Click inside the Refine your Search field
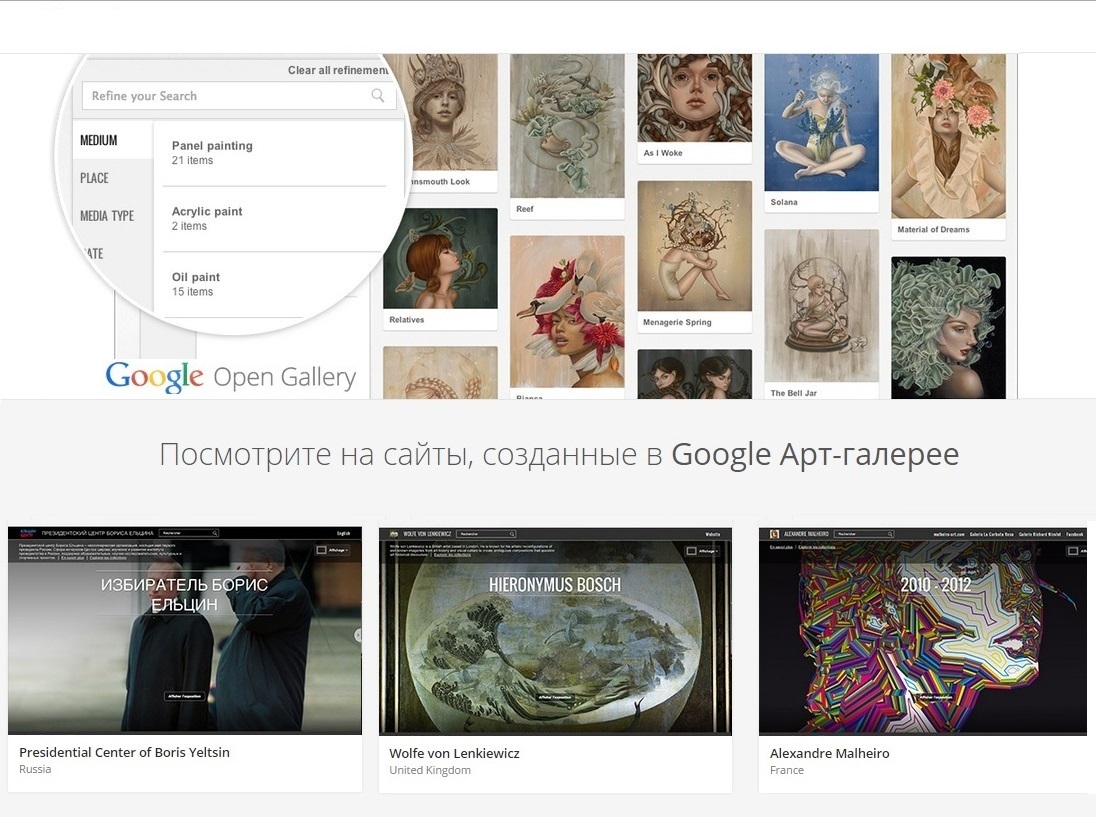 click(x=239, y=96)
